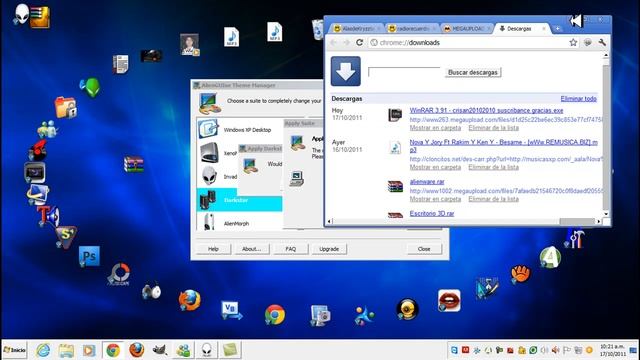Open the orange paw desktop icon
Screen dimensions: 640x360
point(520,273)
